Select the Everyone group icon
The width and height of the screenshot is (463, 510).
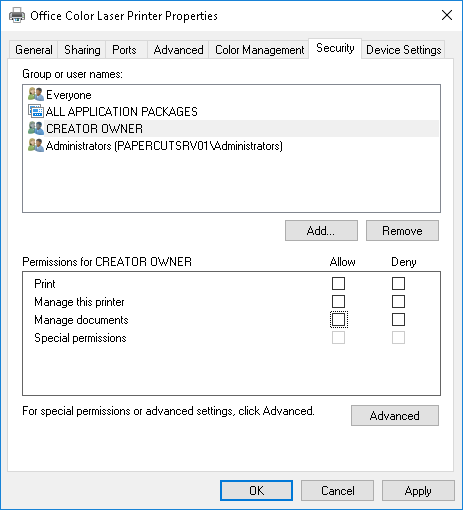click(36, 94)
